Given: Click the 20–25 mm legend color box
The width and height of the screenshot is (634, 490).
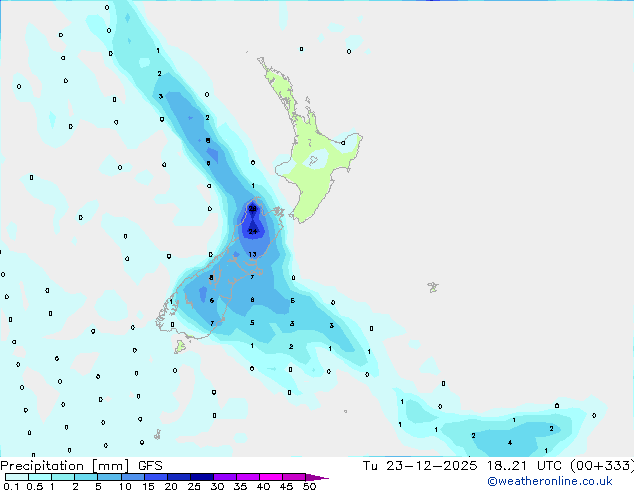Looking at the screenshot, I should coord(179,477).
